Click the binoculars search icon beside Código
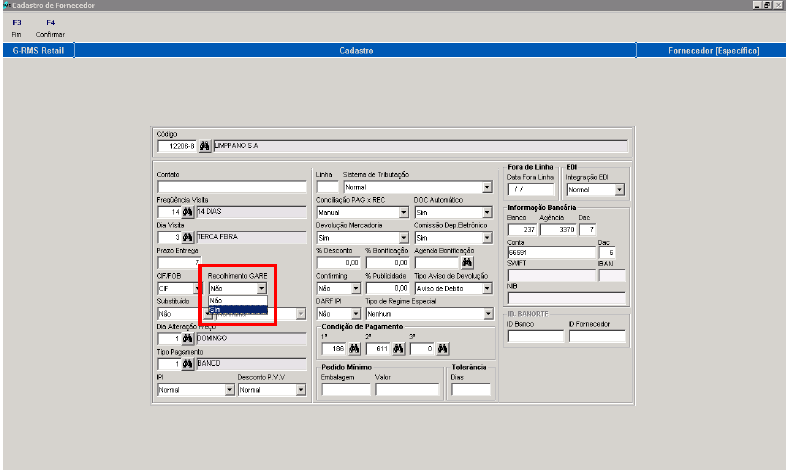 coord(204,146)
